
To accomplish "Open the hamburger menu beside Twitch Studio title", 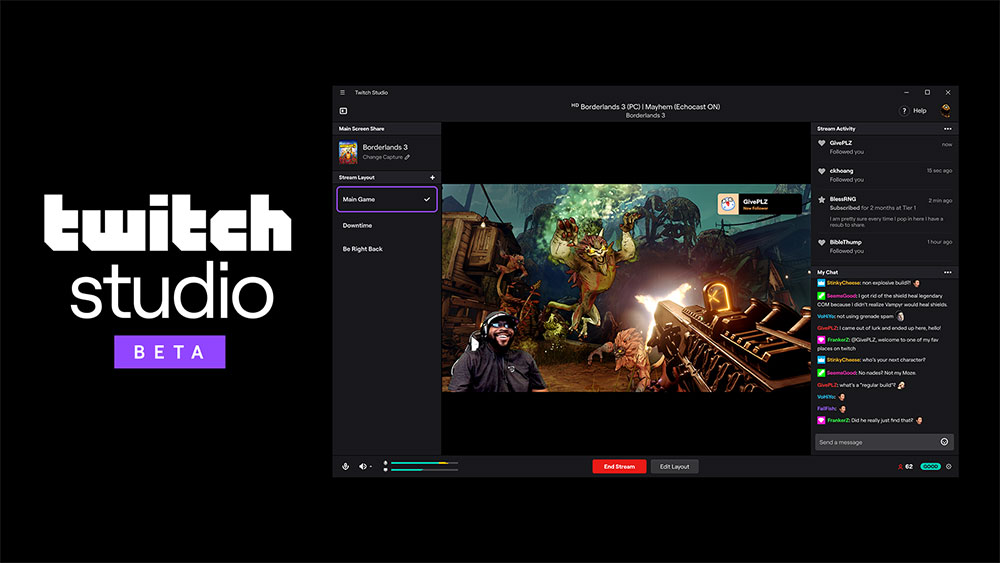I will point(342,92).
